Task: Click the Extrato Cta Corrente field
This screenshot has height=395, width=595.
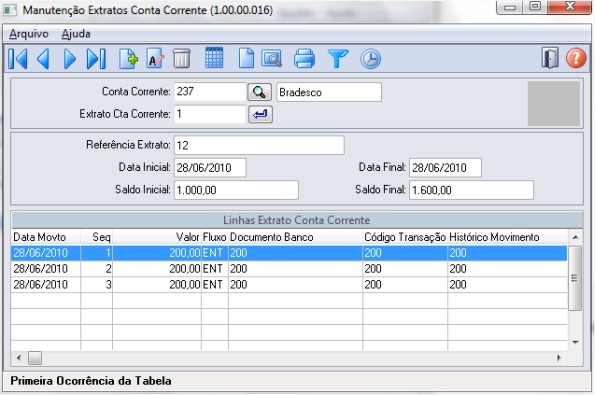Action: pos(210,114)
